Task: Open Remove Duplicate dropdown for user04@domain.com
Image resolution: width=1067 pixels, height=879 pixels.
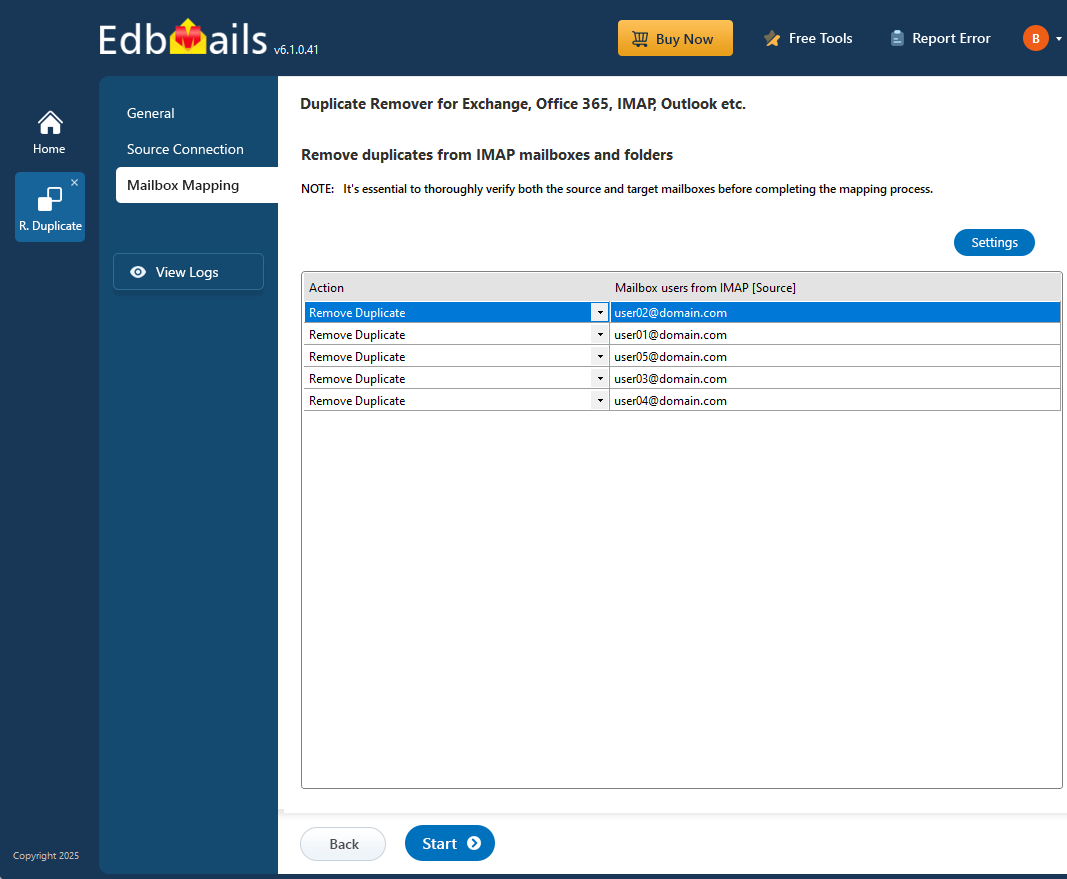Action: pyautogui.click(x=600, y=400)
